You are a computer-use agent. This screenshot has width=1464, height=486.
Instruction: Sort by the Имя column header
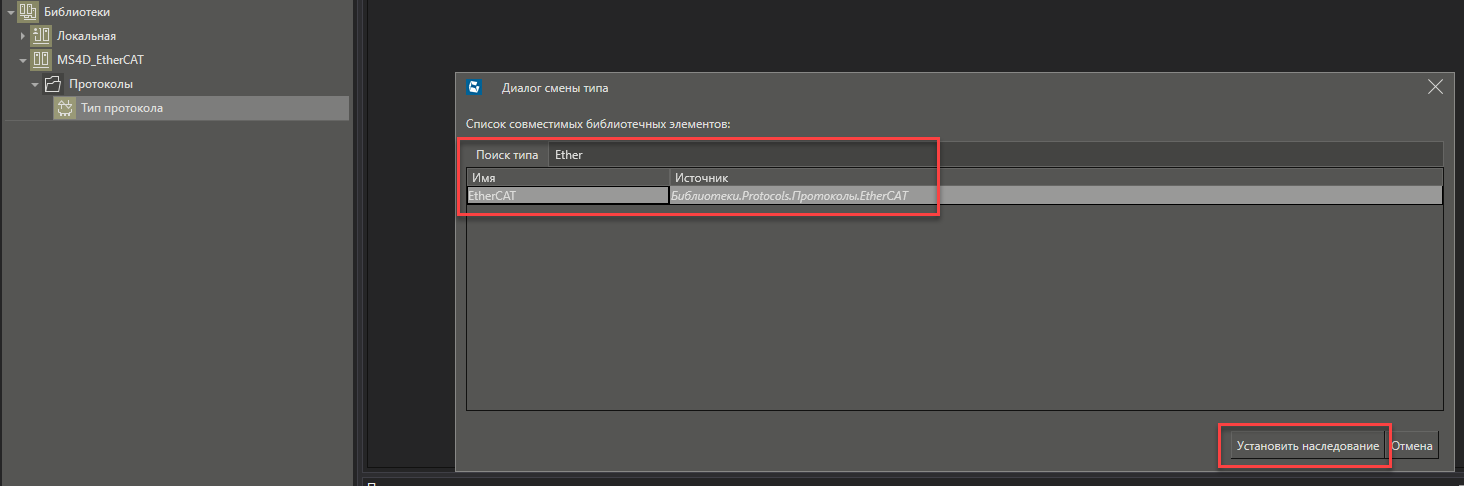(x=568, y=178)
